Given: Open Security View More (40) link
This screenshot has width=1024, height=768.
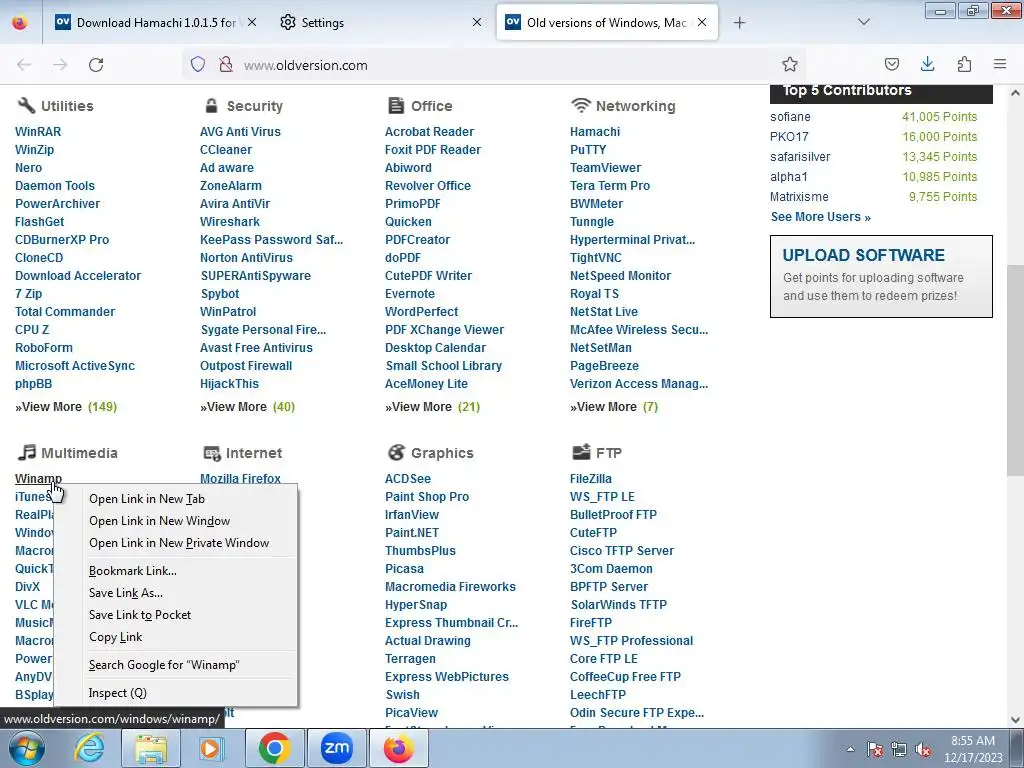Looking at the screenshot, I should (248, 407).
